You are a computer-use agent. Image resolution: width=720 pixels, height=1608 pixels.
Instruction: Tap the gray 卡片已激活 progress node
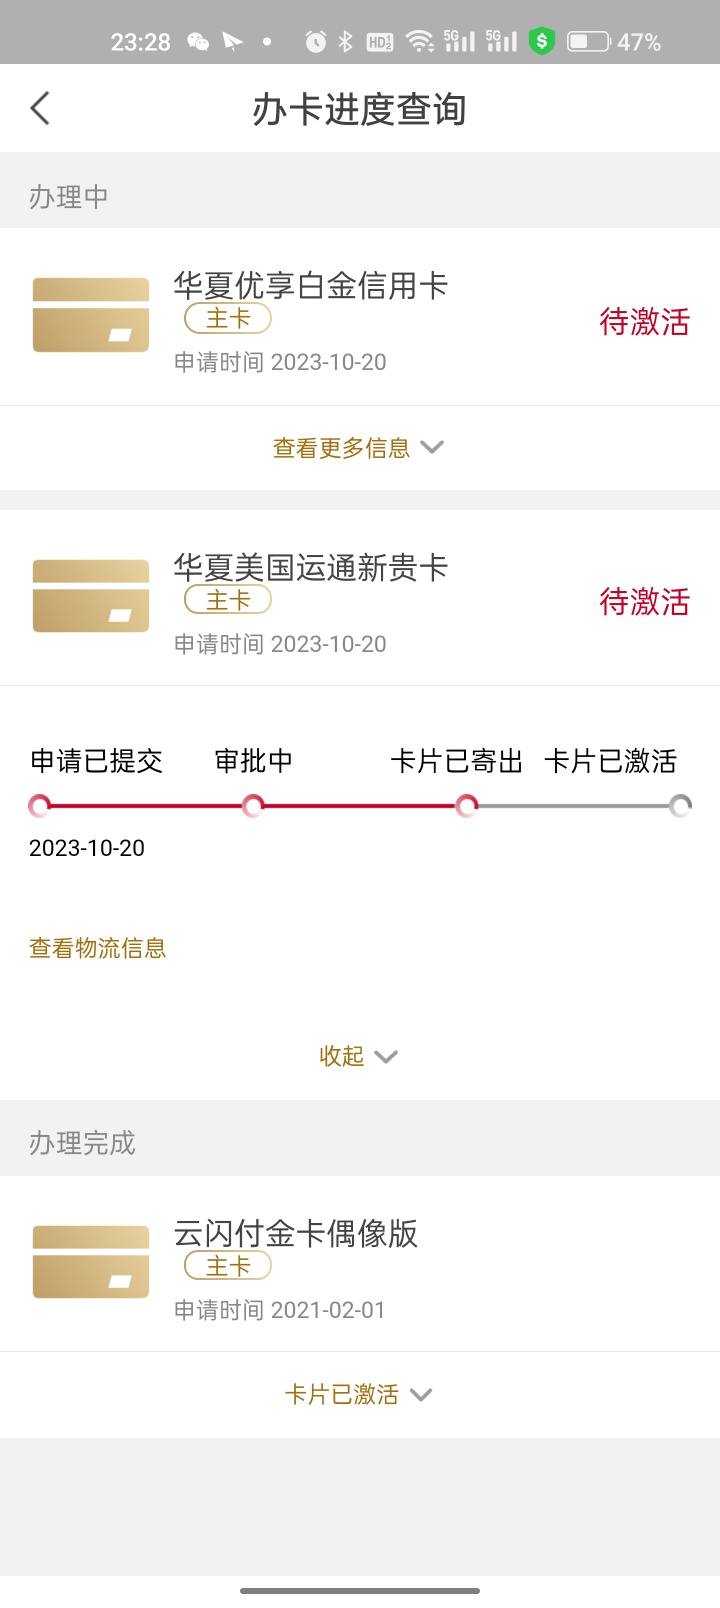(x=680, y=805)
